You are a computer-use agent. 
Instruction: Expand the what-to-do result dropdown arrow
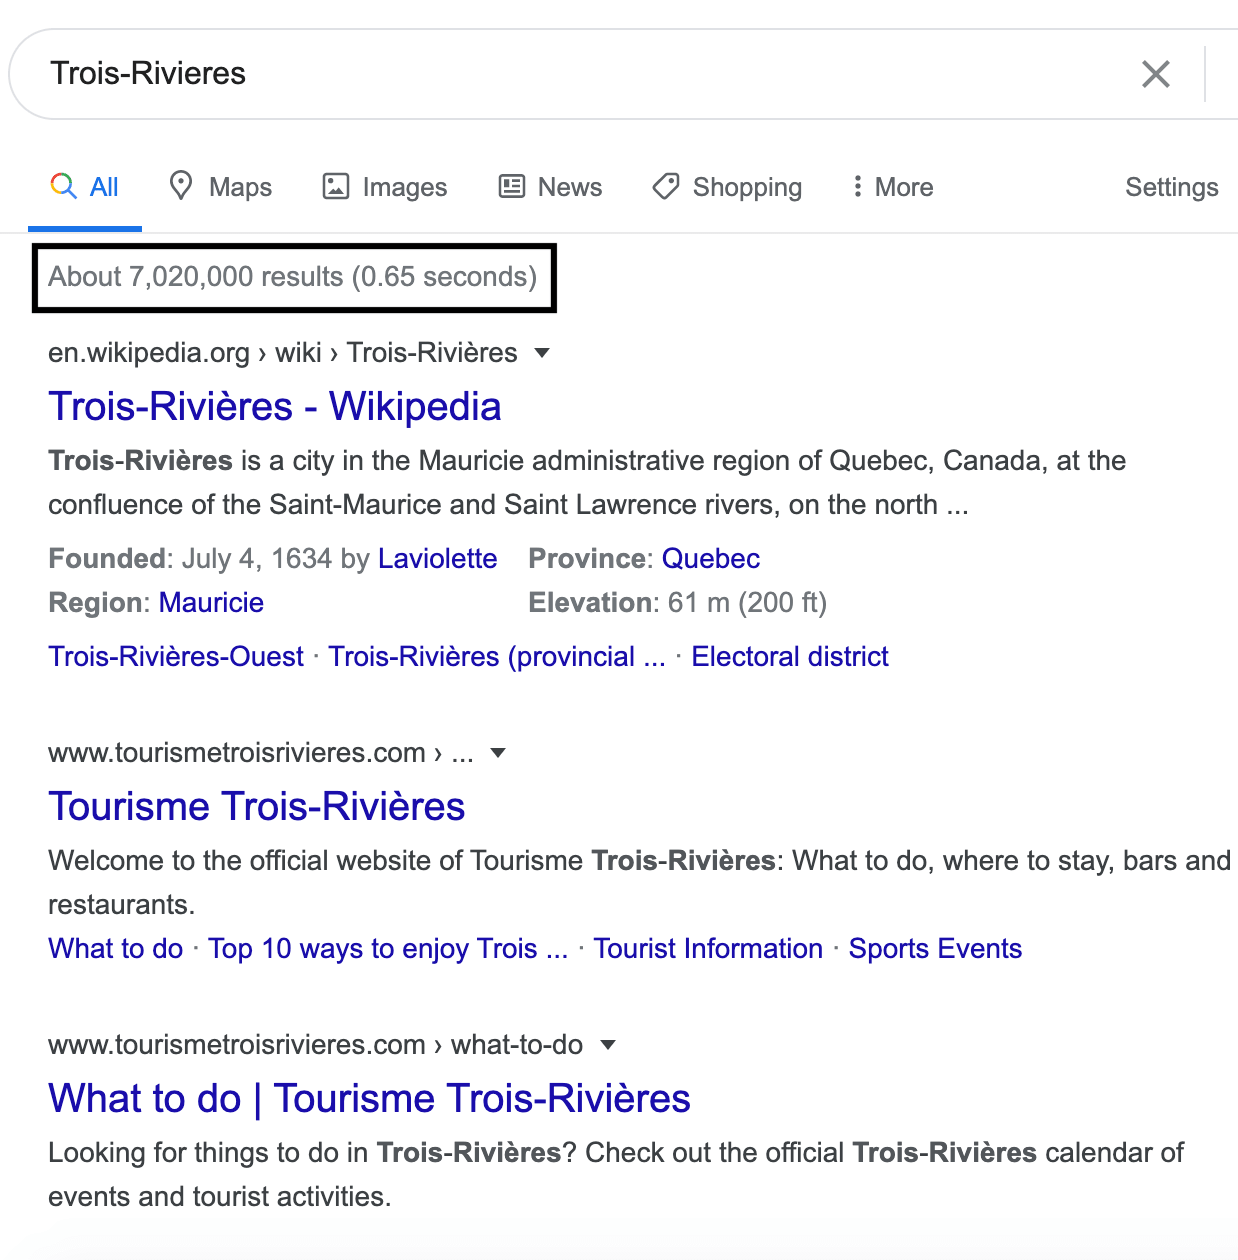[607, 1045]
